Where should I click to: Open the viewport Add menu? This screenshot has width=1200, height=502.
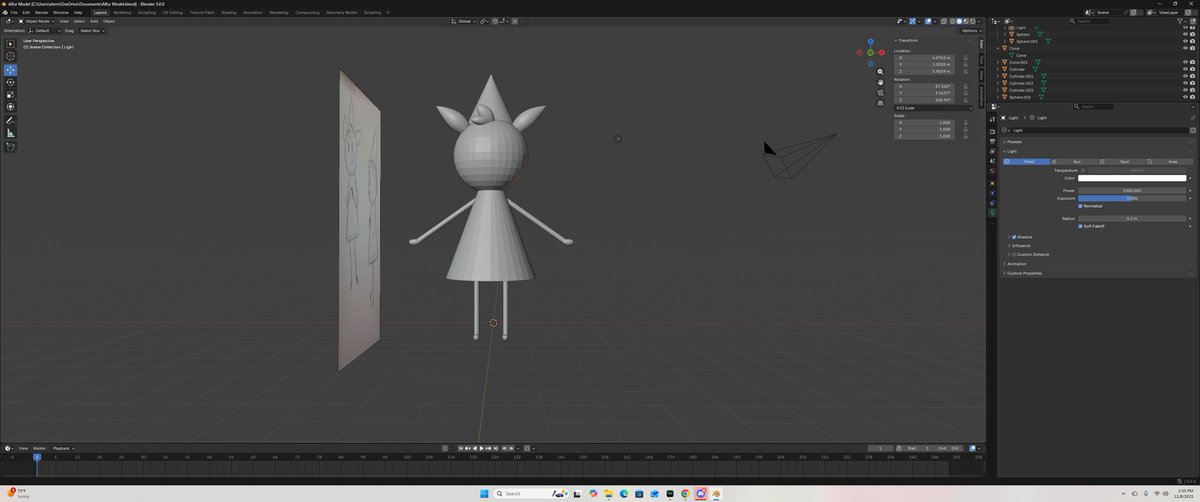click(x=94, y=20)
